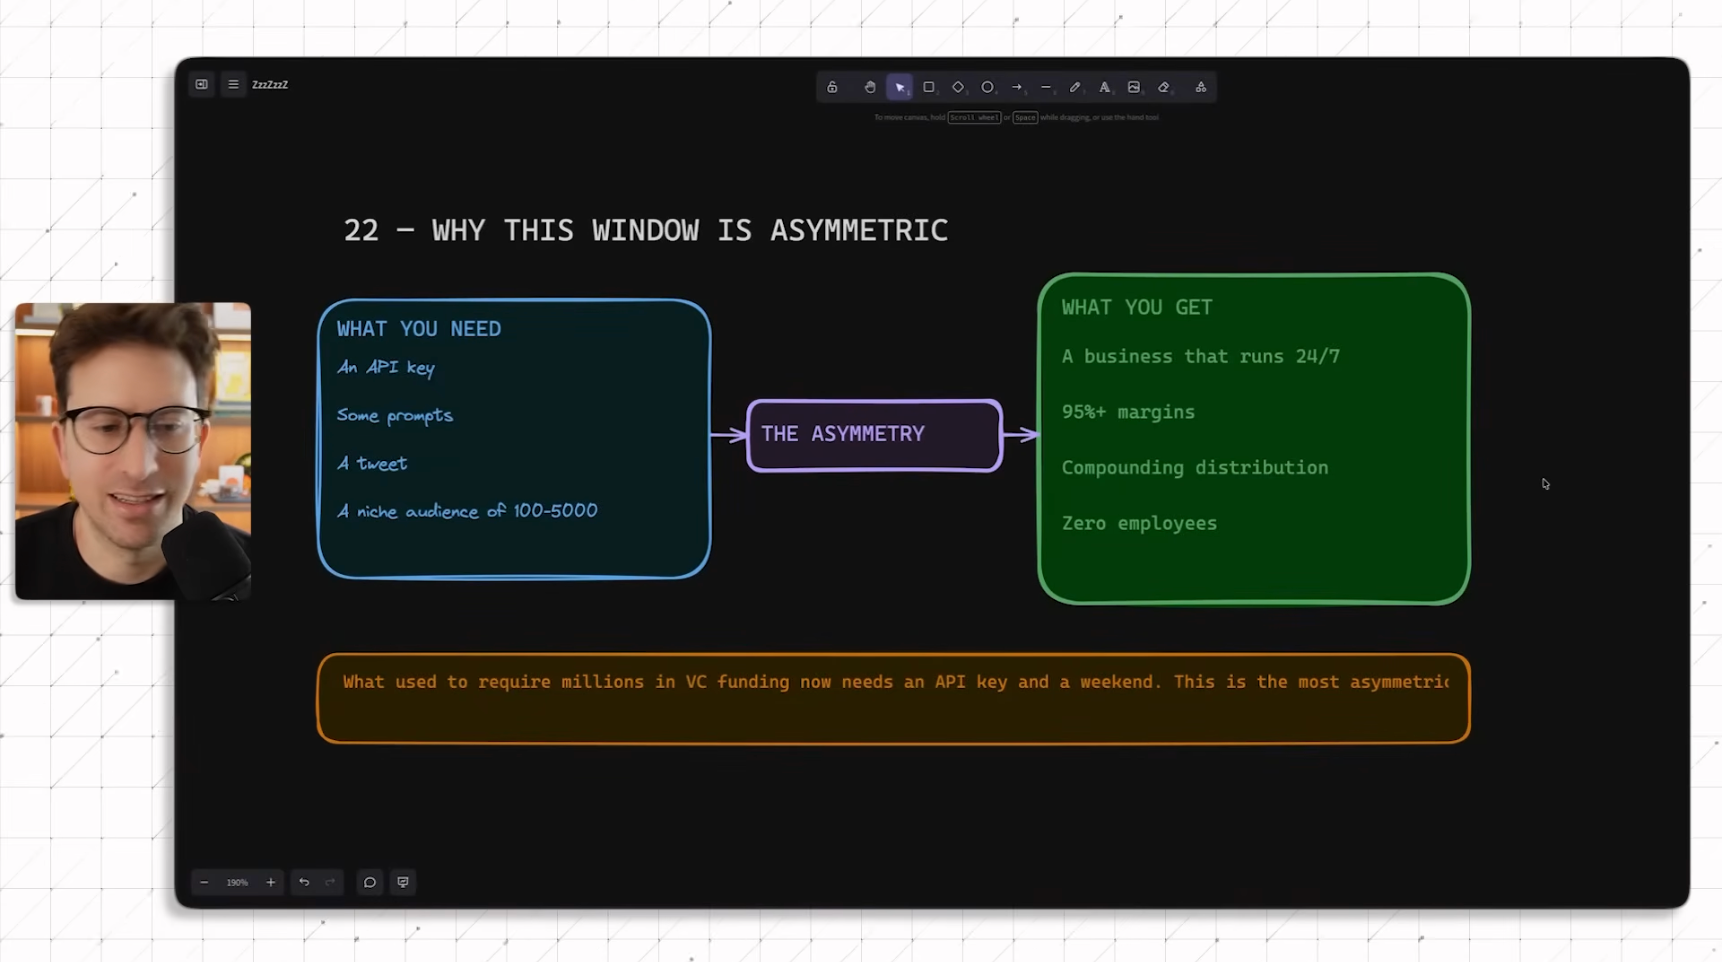
Task: Zoom out with the minus button
Action: 204,882
